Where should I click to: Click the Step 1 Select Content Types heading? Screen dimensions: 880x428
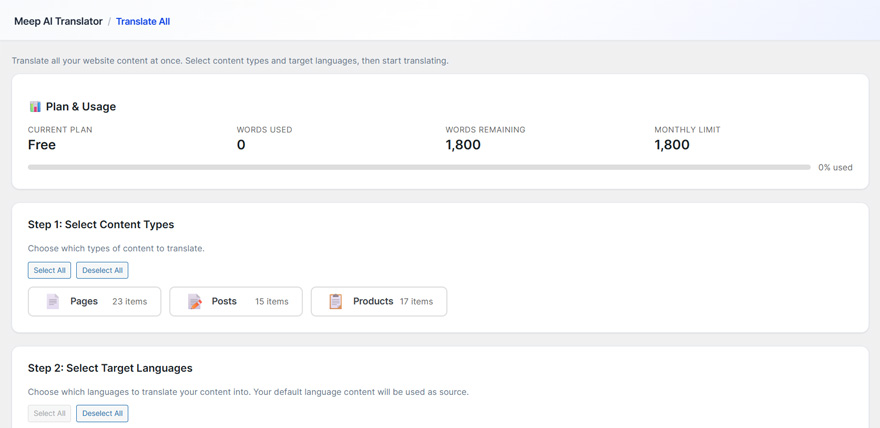pyautogui.click(x=101, y=225)
